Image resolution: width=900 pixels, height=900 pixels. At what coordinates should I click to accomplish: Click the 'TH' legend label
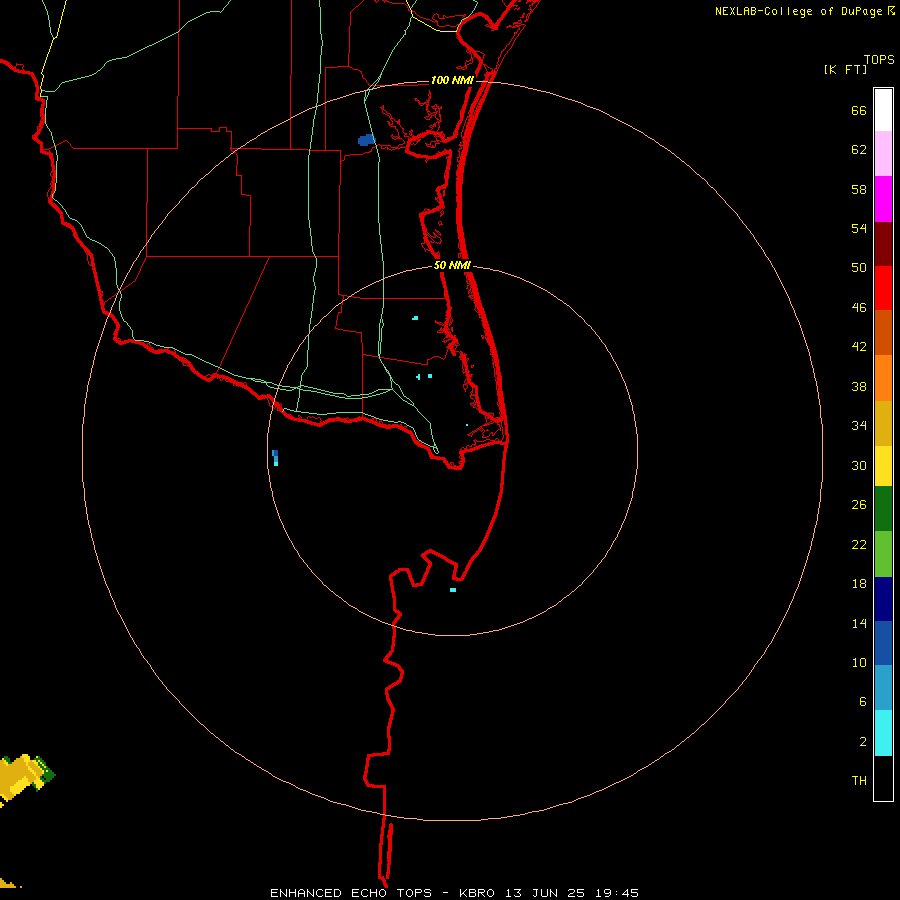point(859,781)
